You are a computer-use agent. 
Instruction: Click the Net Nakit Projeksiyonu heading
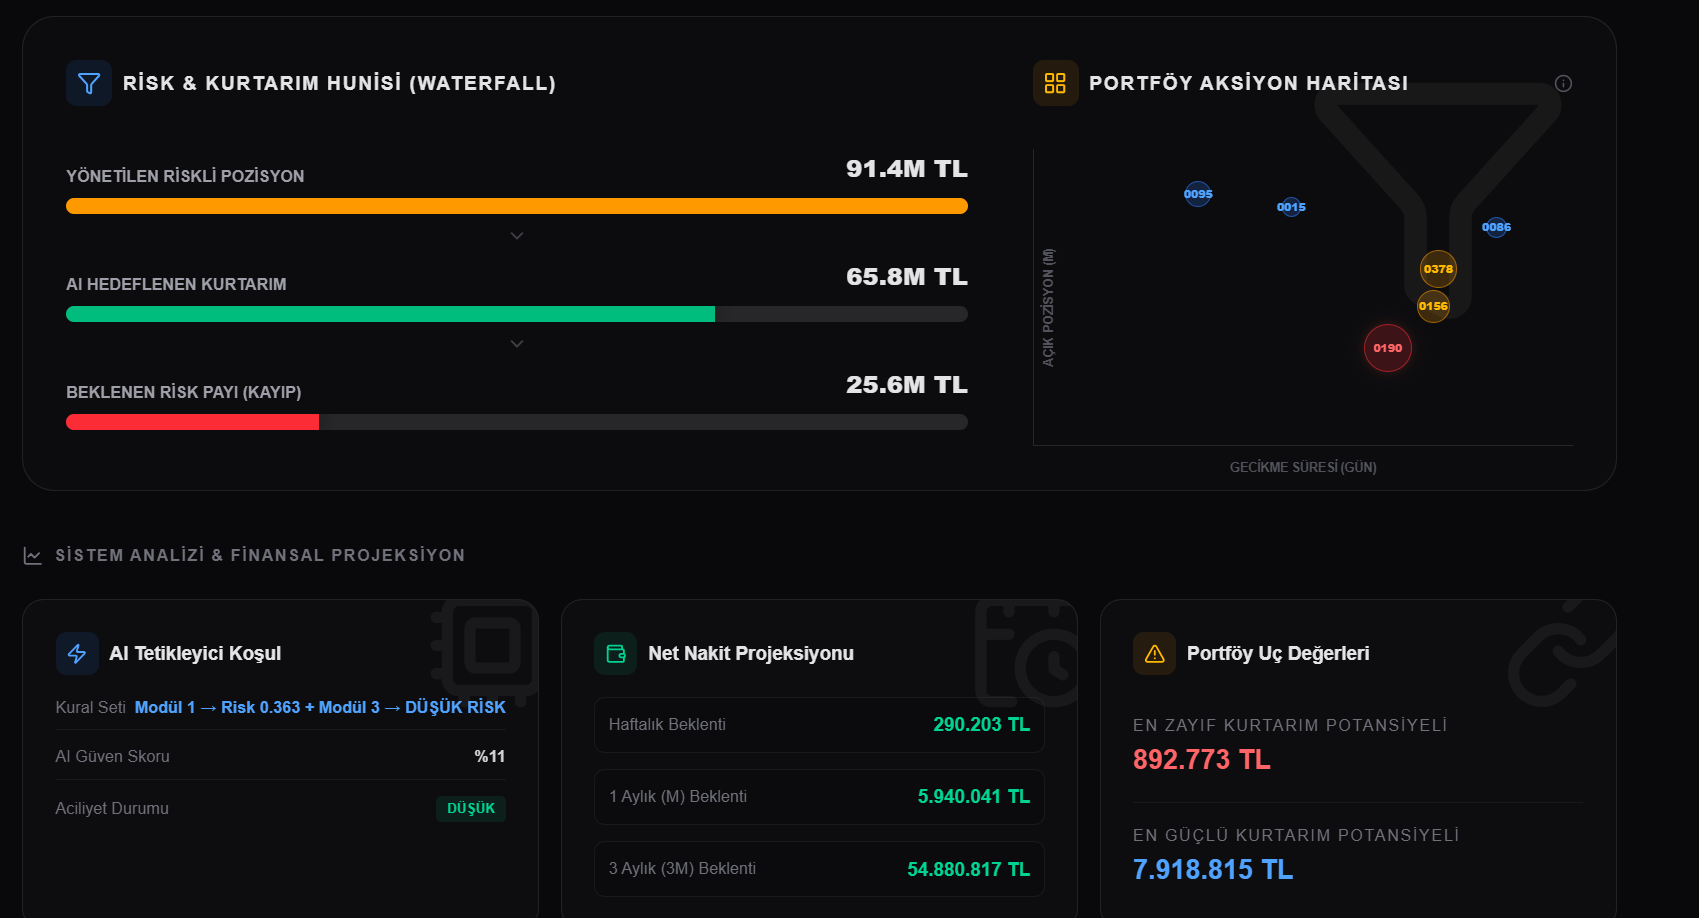pyautogui.click(x=751, y=653)
